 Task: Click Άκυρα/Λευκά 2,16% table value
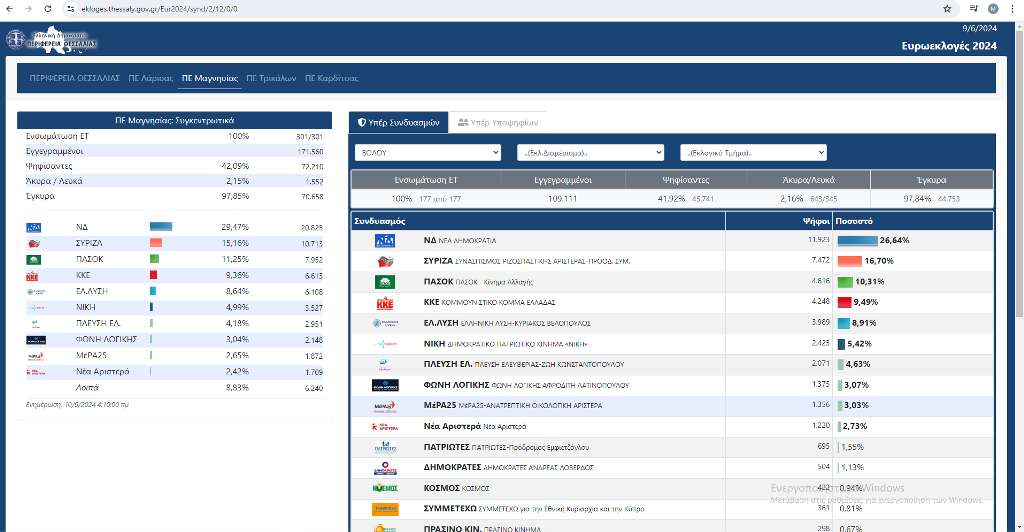tap(791, 198)
